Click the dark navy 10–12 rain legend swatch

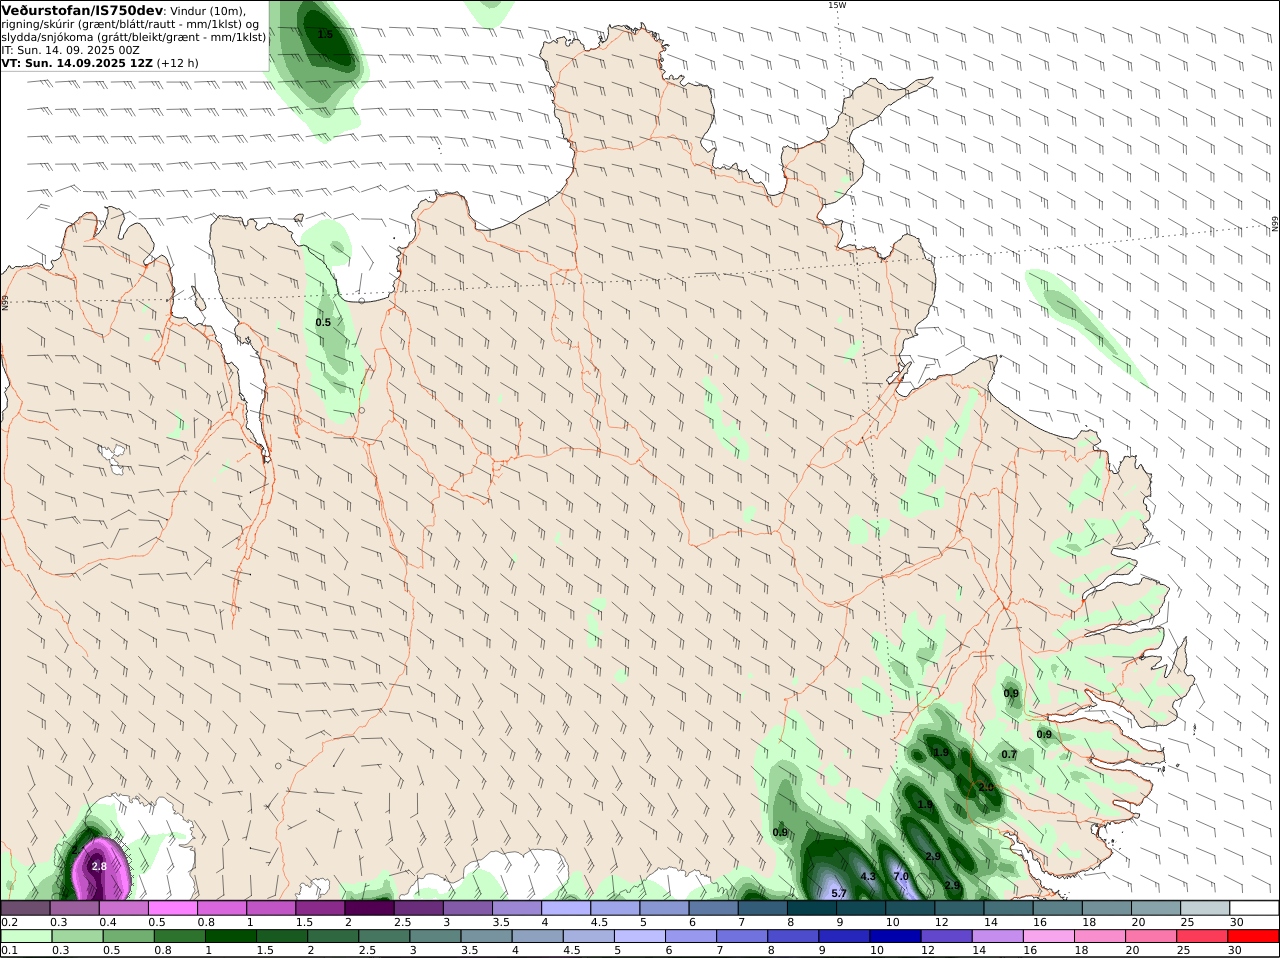tap(893, 936)
